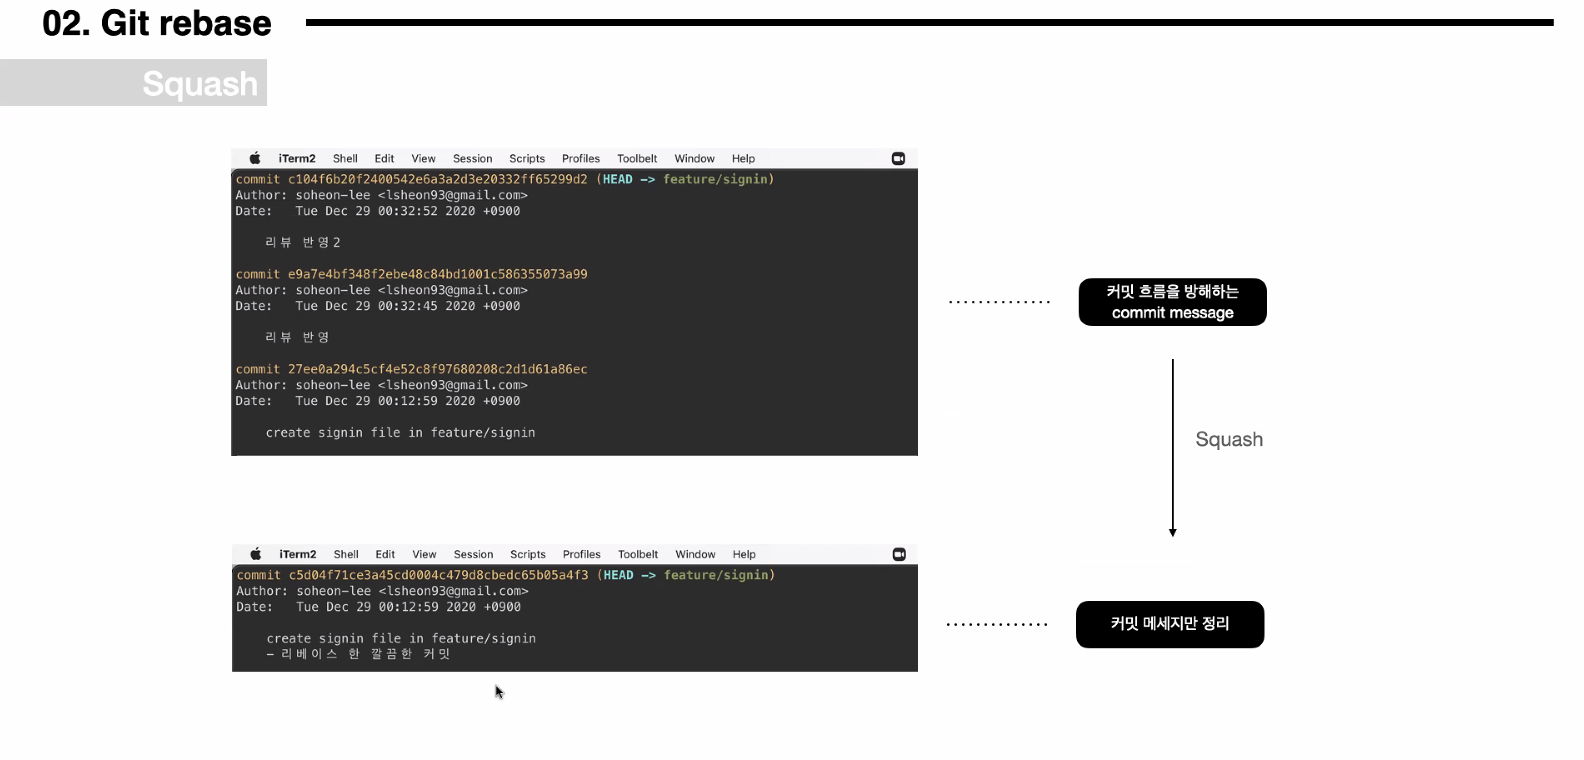Click the Date line showing 00:32:45
The width and height of the screenshot is (1584, 760).
(378, 306)
